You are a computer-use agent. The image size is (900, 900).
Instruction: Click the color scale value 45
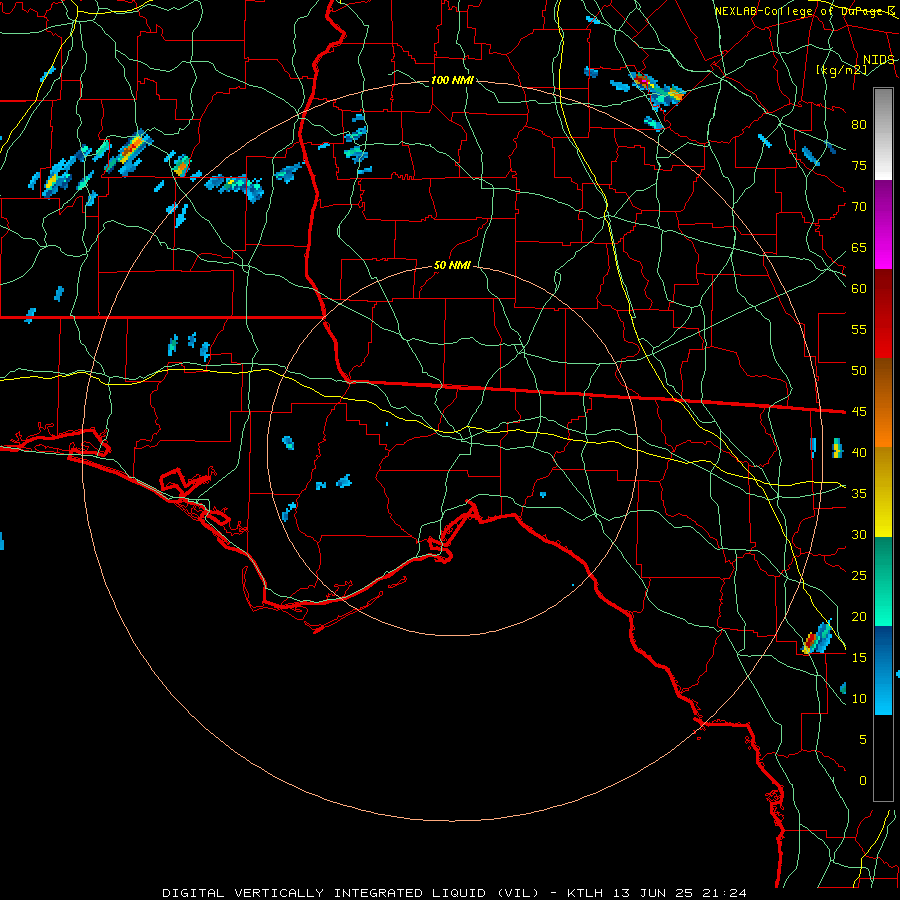pyautogui.click(x=859, y=412)
